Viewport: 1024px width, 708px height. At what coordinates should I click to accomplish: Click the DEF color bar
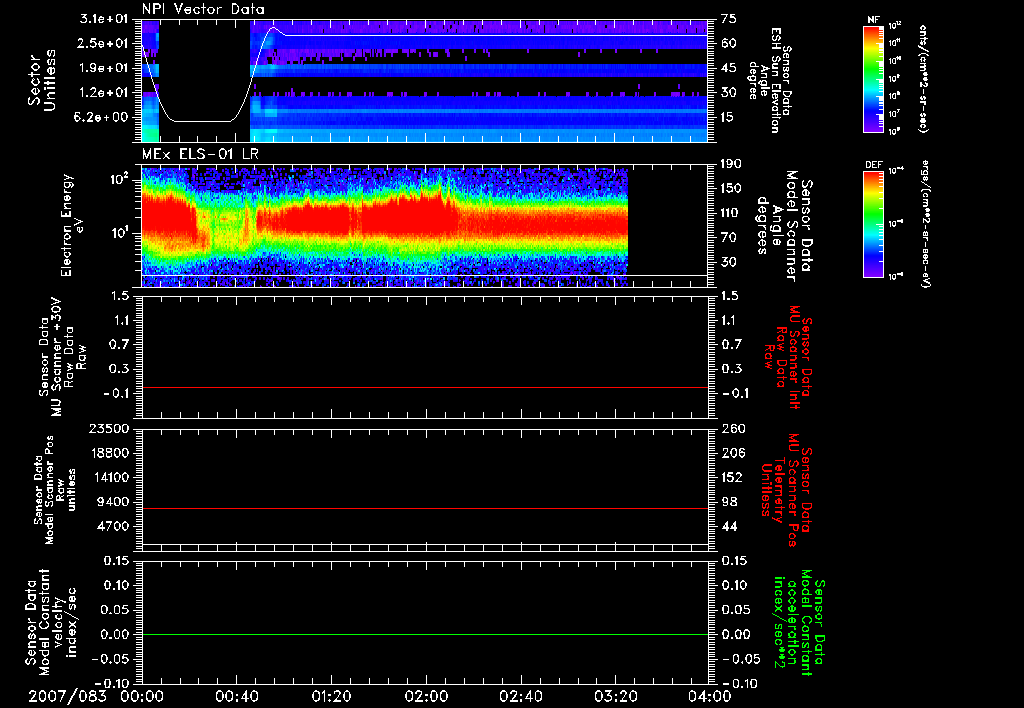(x=874, y=224)
